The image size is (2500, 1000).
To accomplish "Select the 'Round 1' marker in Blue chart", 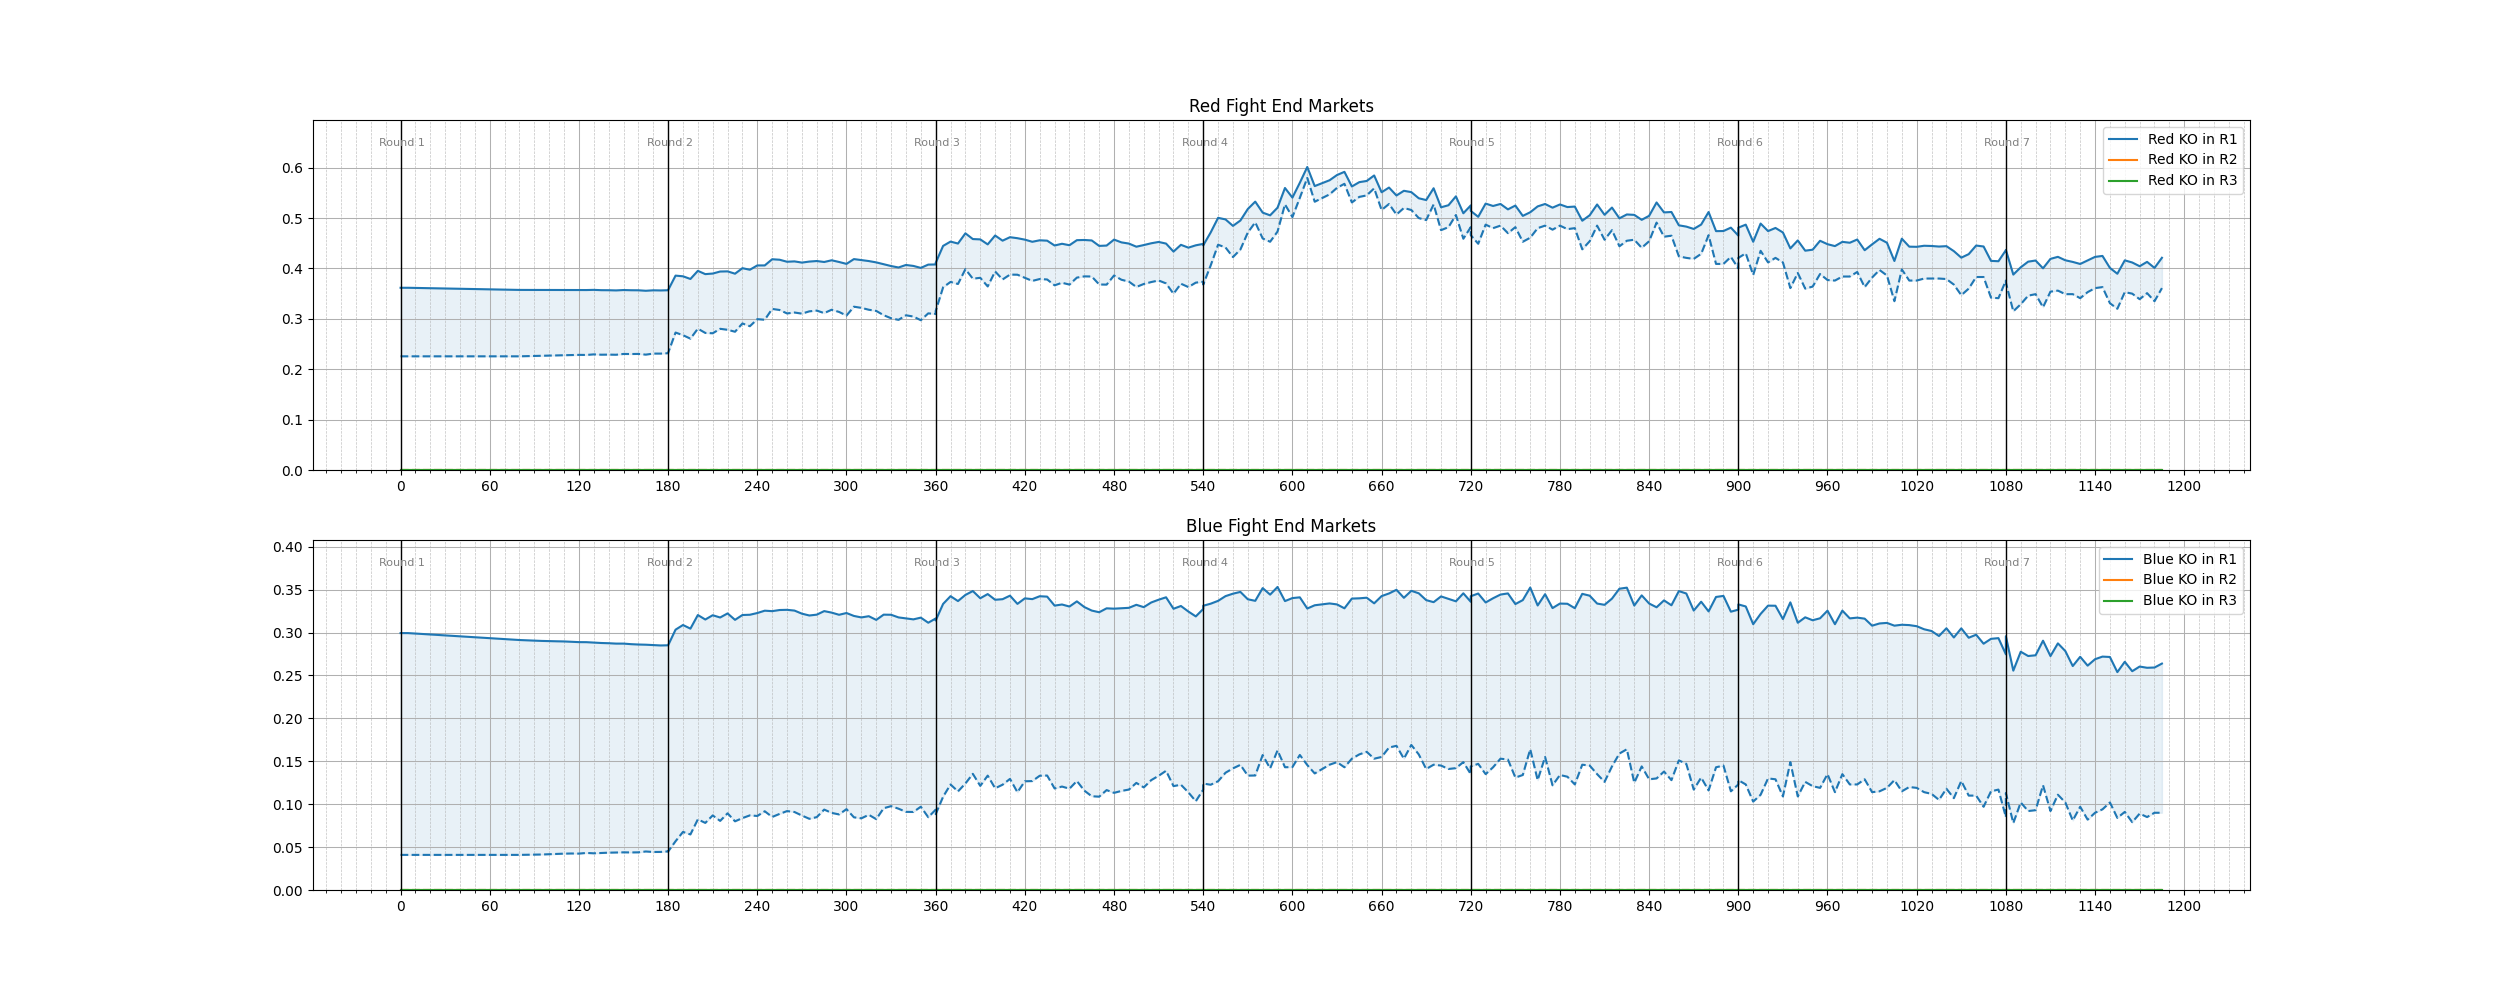I will pos(401,562).
